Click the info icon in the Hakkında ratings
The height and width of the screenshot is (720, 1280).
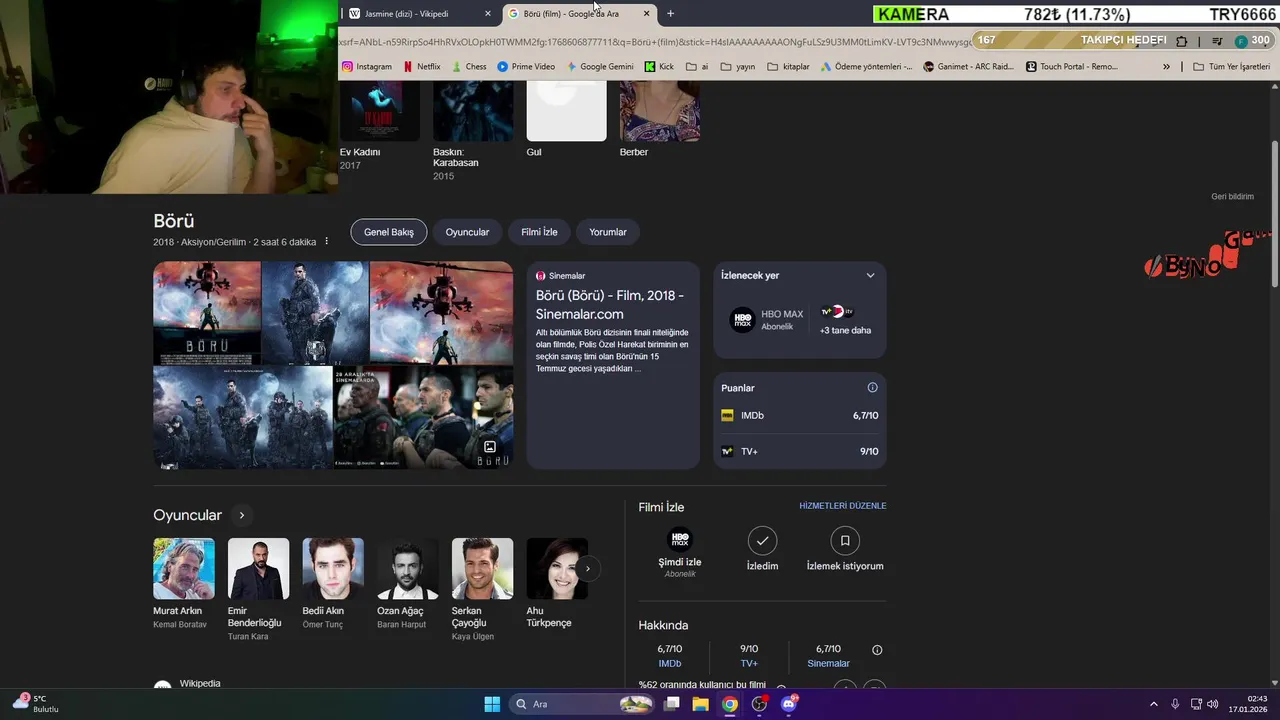(x=877, y=650)
